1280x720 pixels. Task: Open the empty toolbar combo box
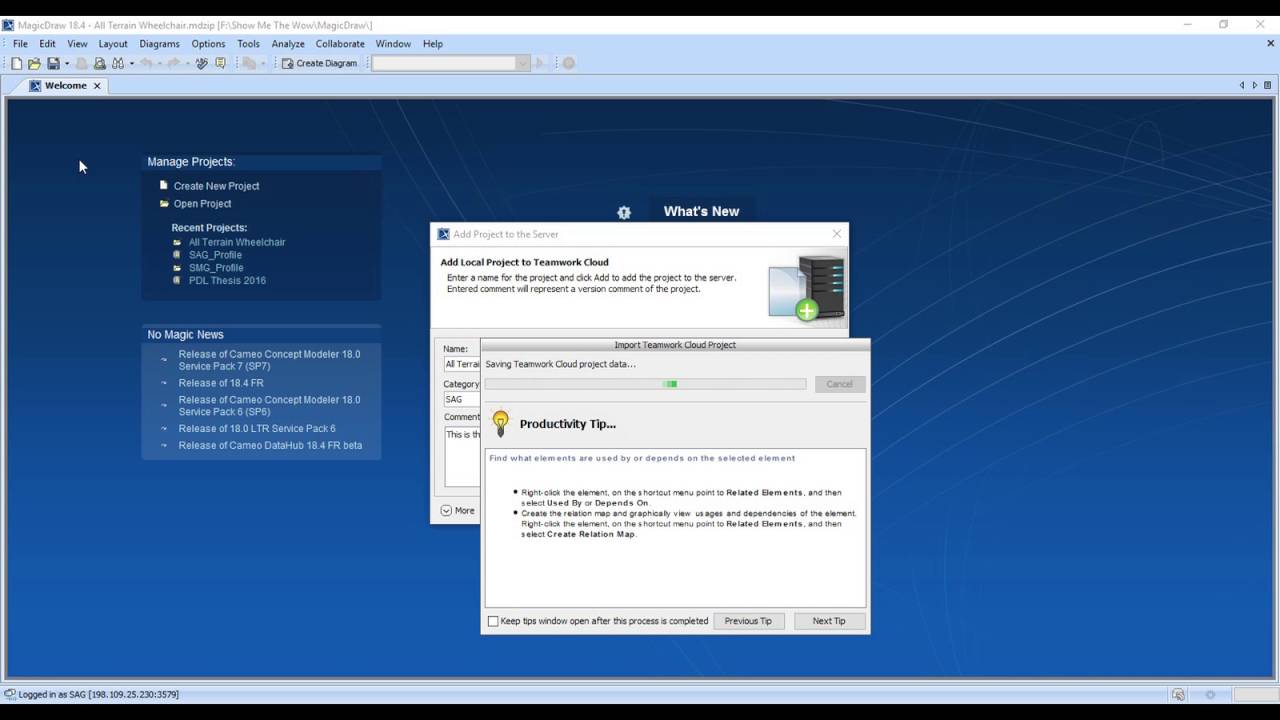tap(450, 63)
